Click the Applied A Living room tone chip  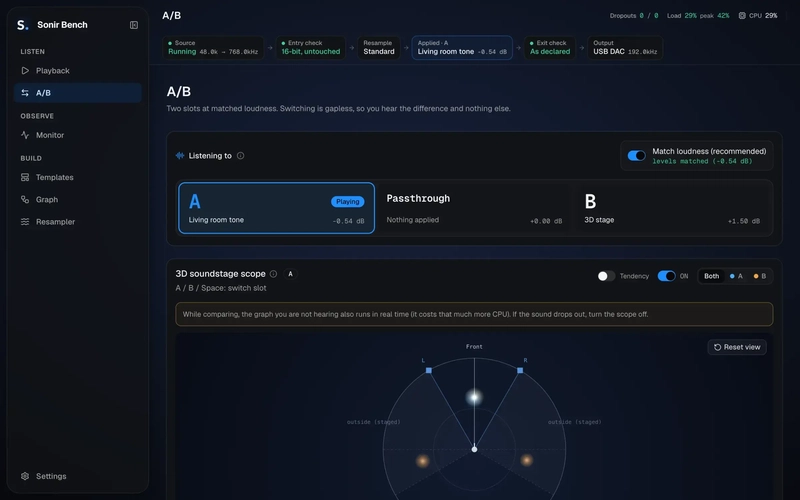click(462, 47)
